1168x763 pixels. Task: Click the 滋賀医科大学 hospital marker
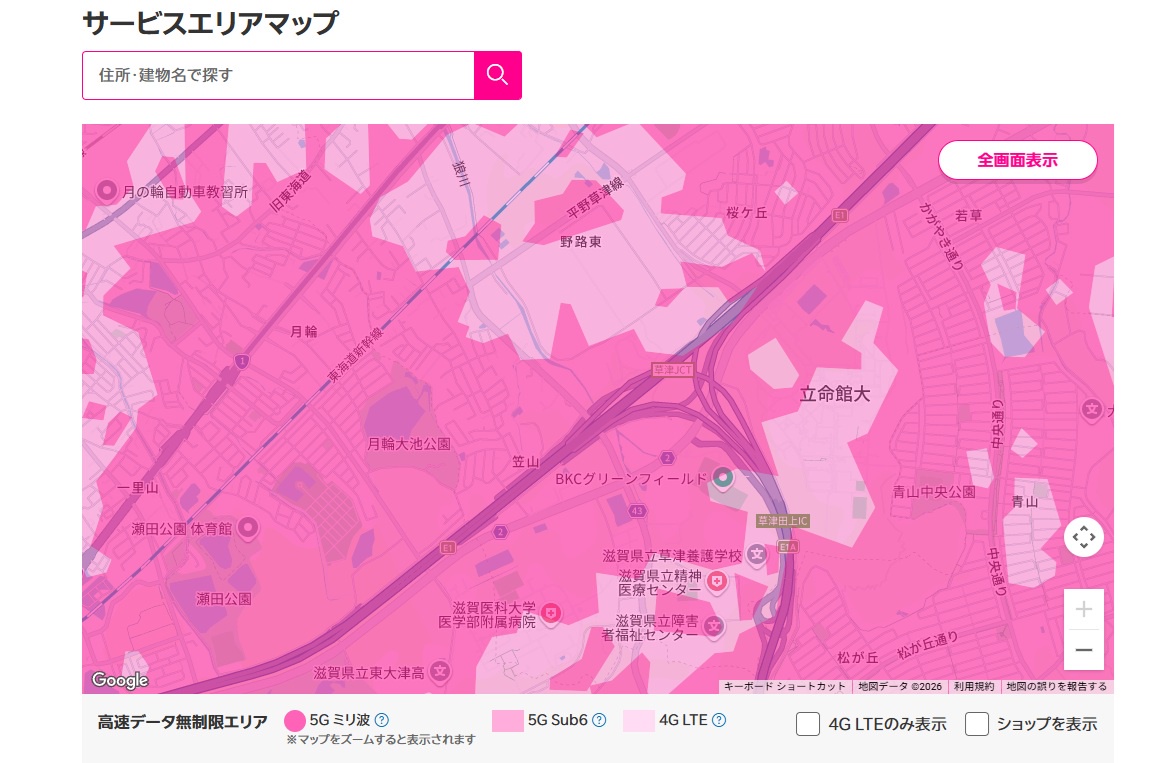(551, 612)
